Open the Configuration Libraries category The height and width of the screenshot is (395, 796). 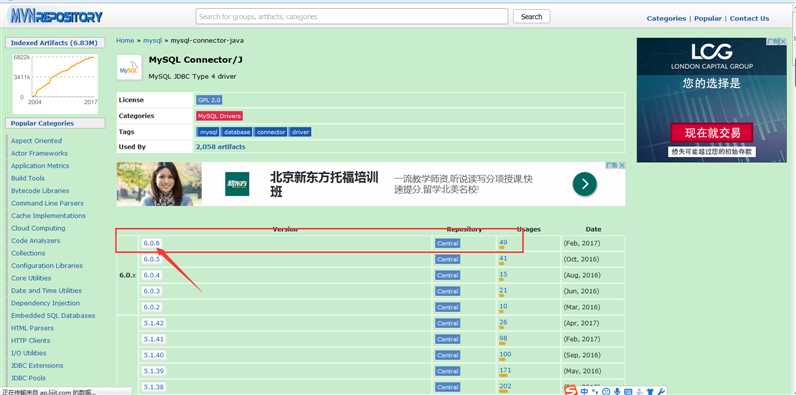pos(47,266)
